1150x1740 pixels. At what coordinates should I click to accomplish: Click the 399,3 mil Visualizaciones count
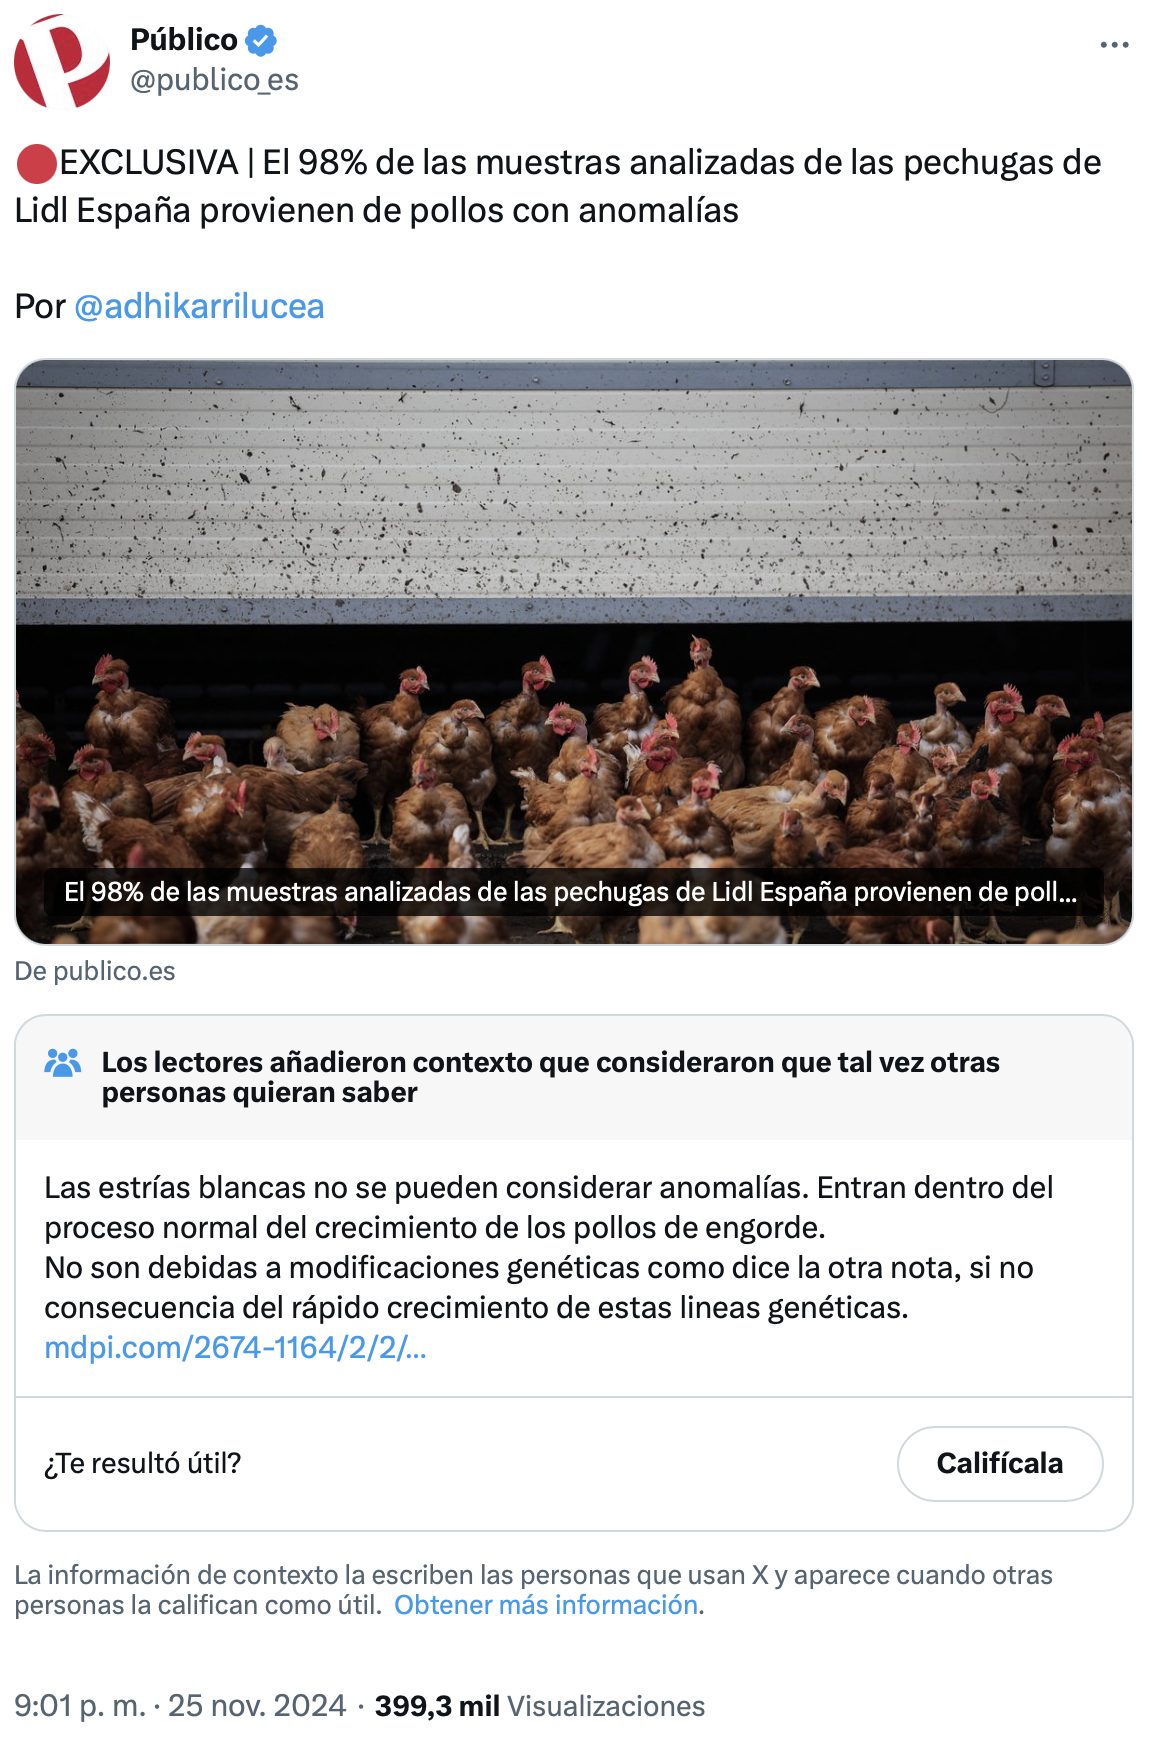coord(540,1705)
